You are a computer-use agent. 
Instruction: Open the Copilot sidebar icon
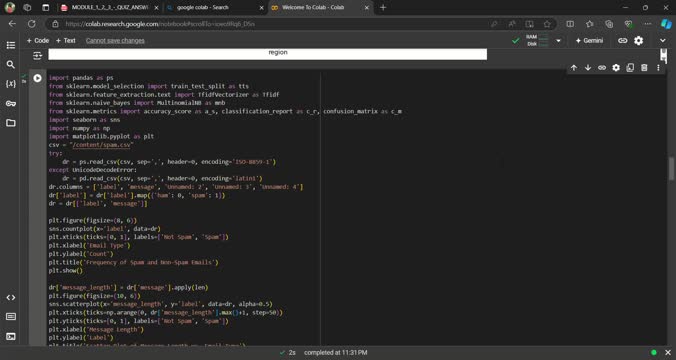click(x=666, y=24)
